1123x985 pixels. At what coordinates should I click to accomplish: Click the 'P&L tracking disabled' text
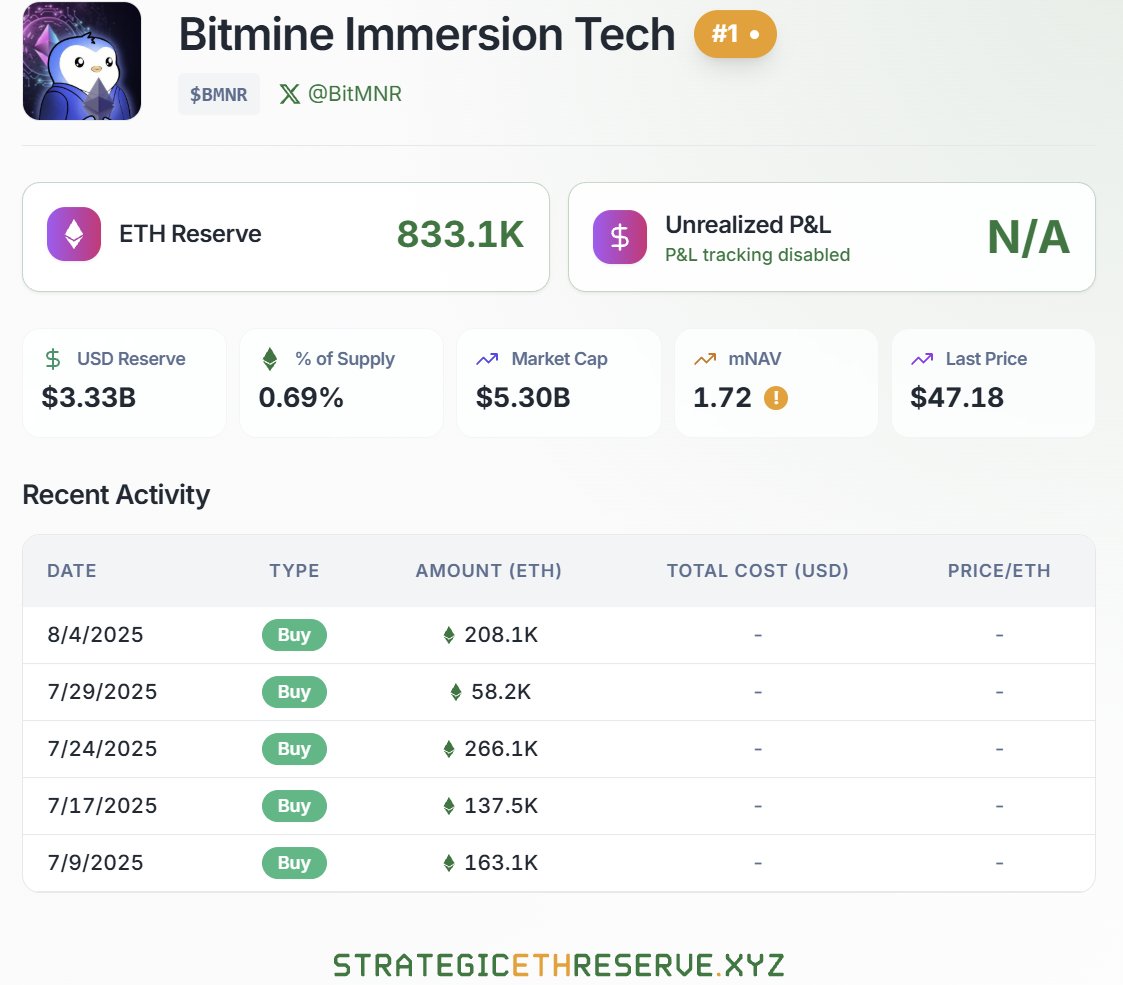(x=757, y=255)
